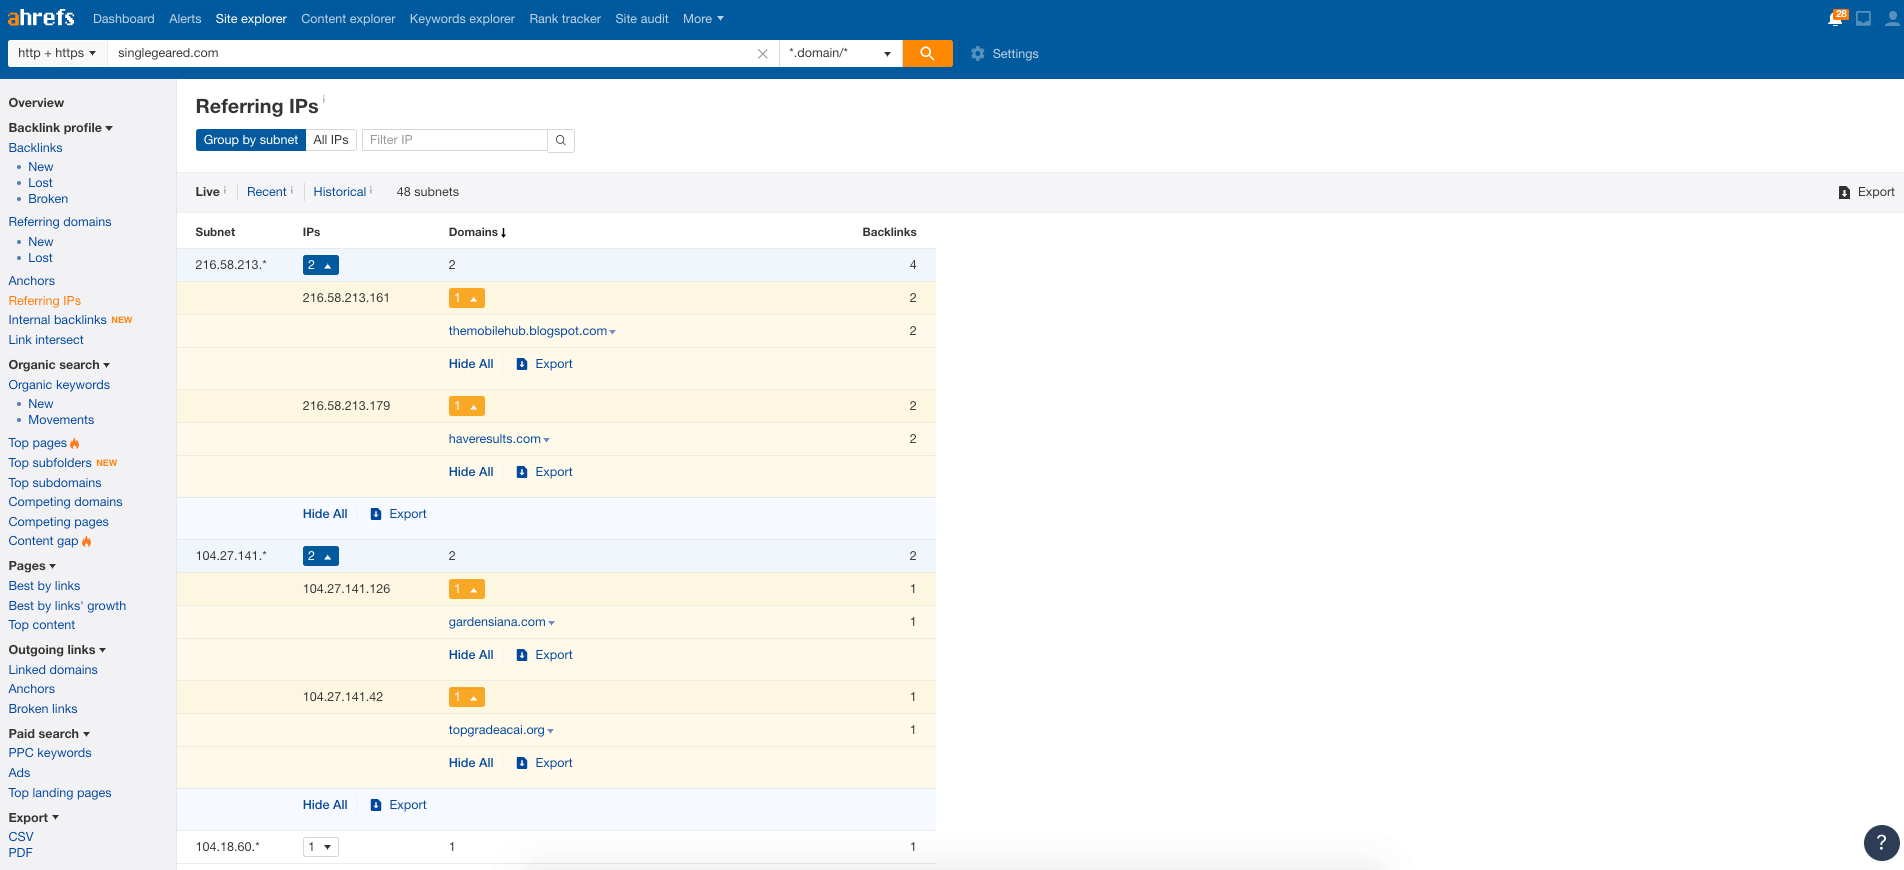
Task: Hide all domains under 216.58.213.161
Action: pyautogui.click(x=471, y=364)
